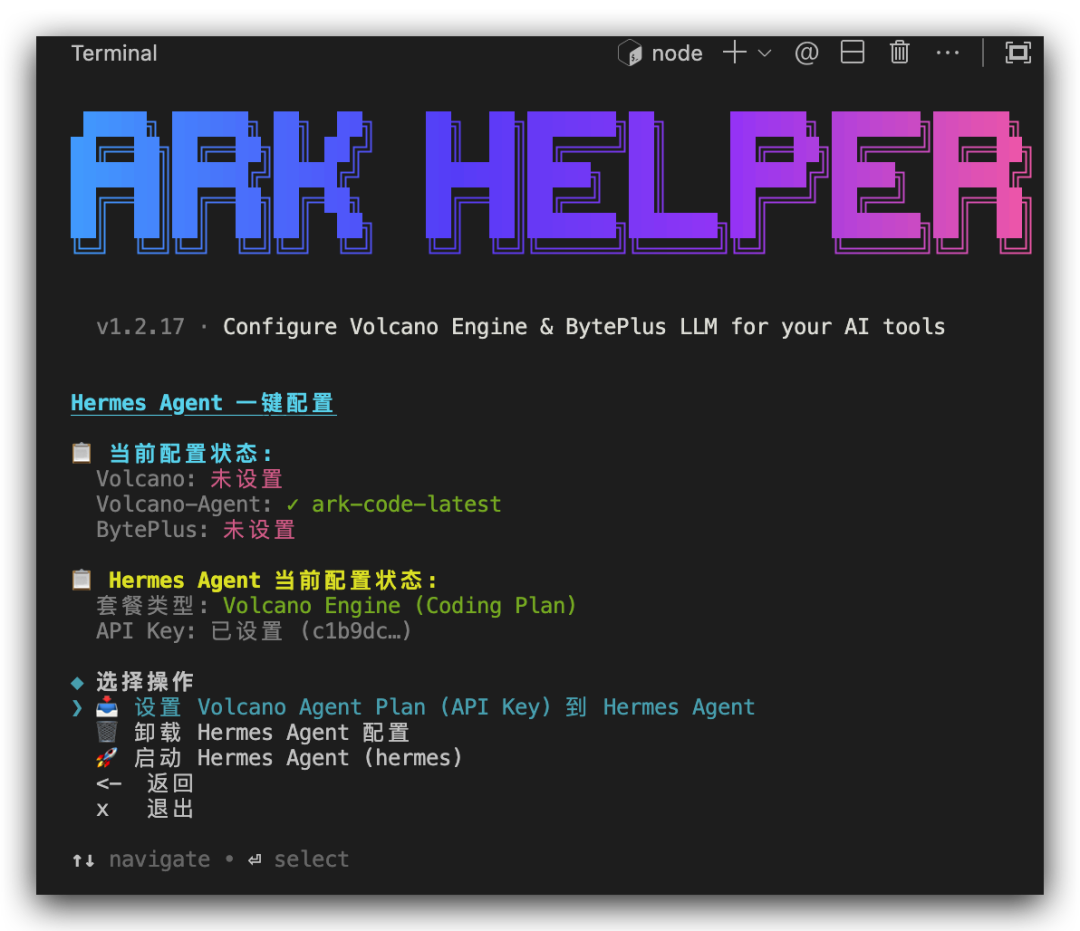Click the v1.2.17 version text
The image size is (1080, 931).
point(141,326)
